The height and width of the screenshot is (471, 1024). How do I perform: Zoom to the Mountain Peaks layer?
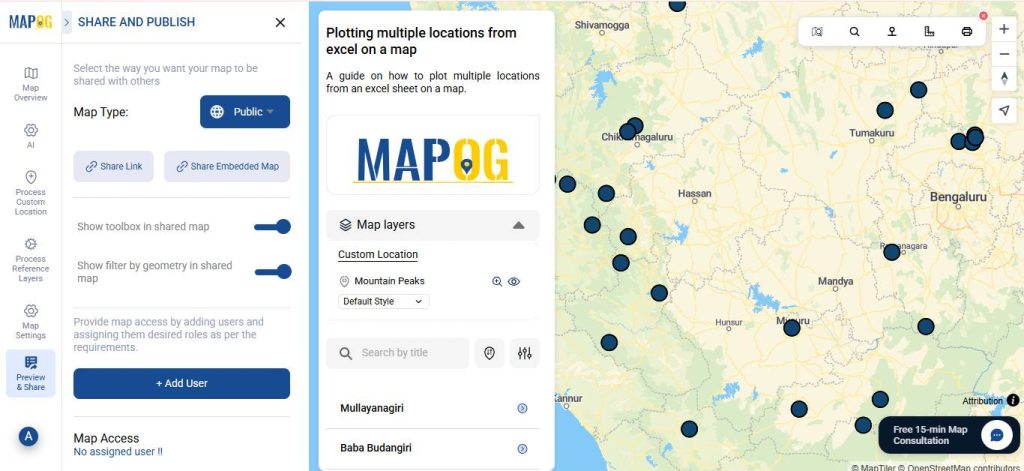pyautogui.click(x=497, y=282)
